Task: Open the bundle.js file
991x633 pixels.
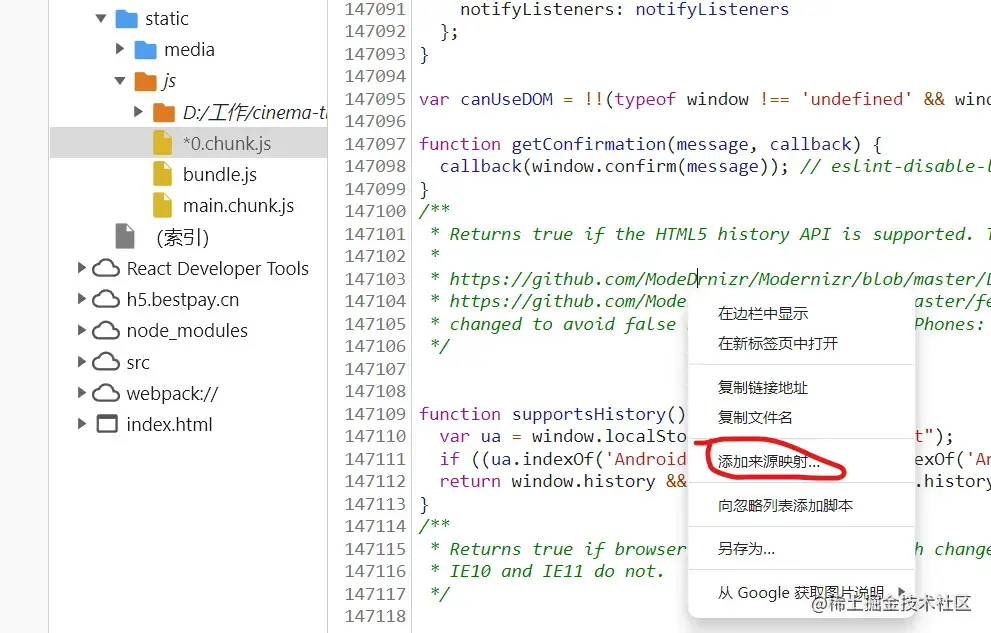Action: point(220,174)
